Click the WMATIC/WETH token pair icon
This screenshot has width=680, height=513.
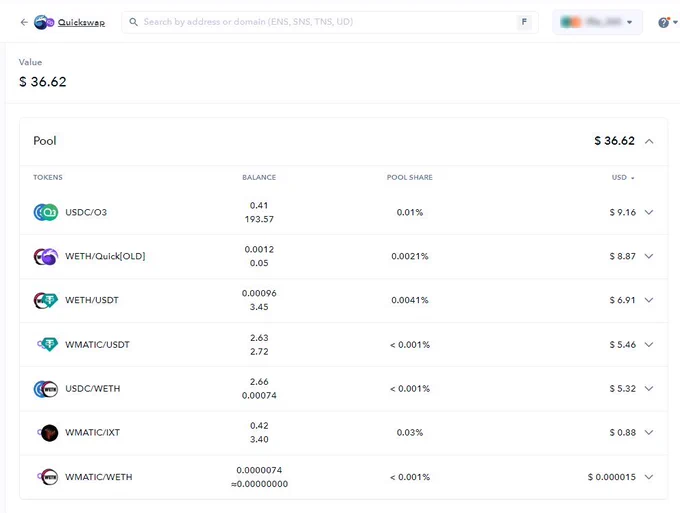[47, 477]
